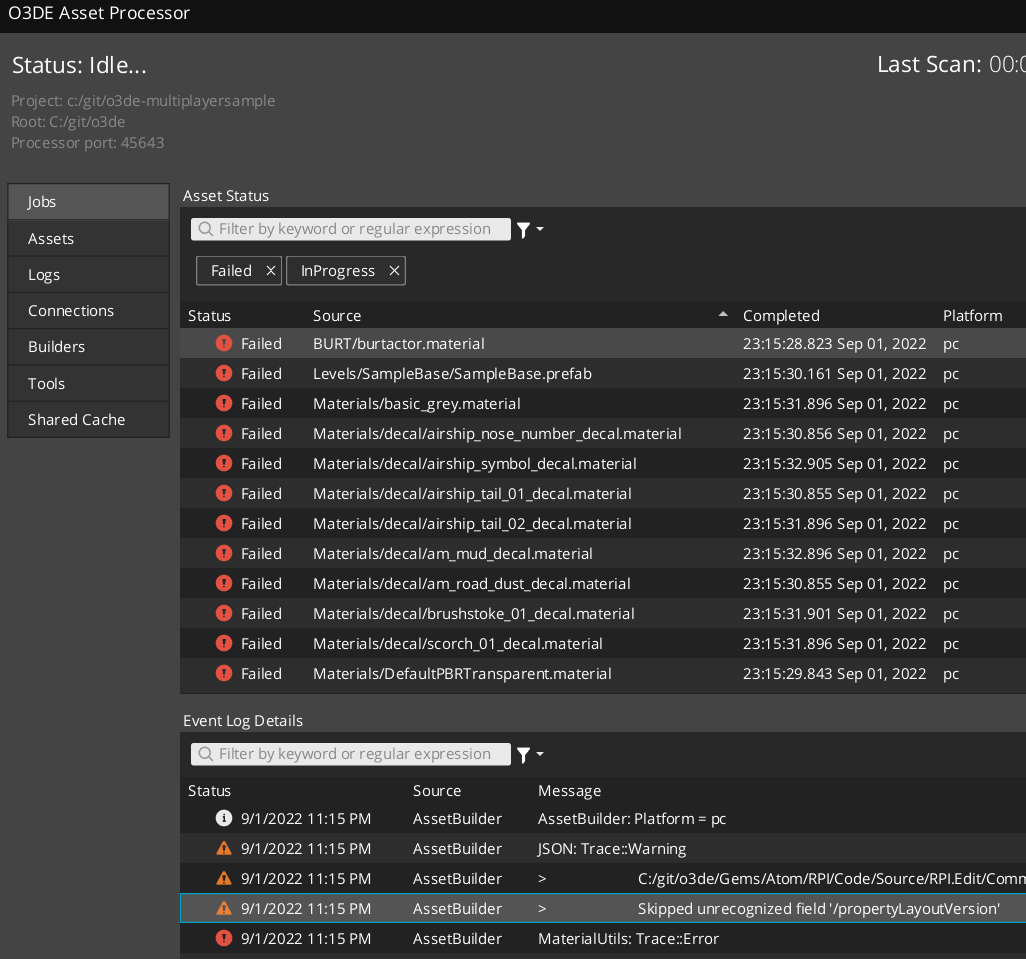
Task: Open the filter dropdown arrow beside the Asset Status funnel
Action: pos(538,229)
